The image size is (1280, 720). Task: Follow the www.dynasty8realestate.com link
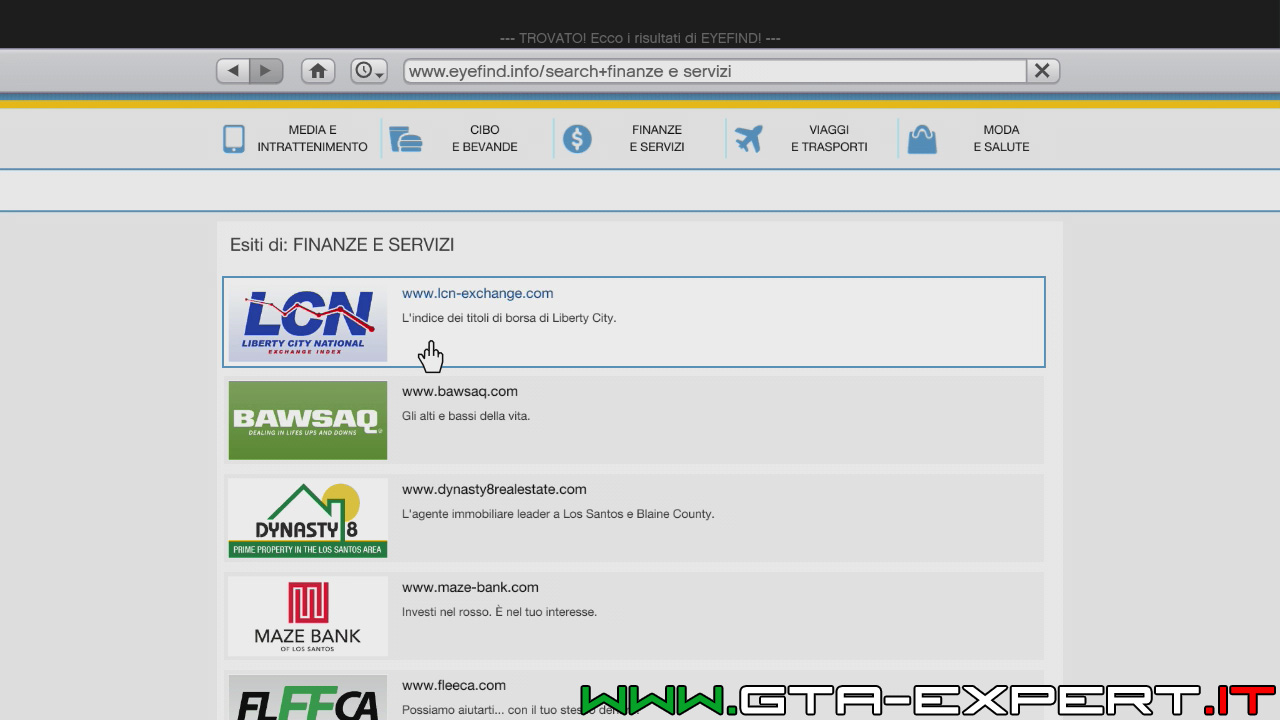494,489
